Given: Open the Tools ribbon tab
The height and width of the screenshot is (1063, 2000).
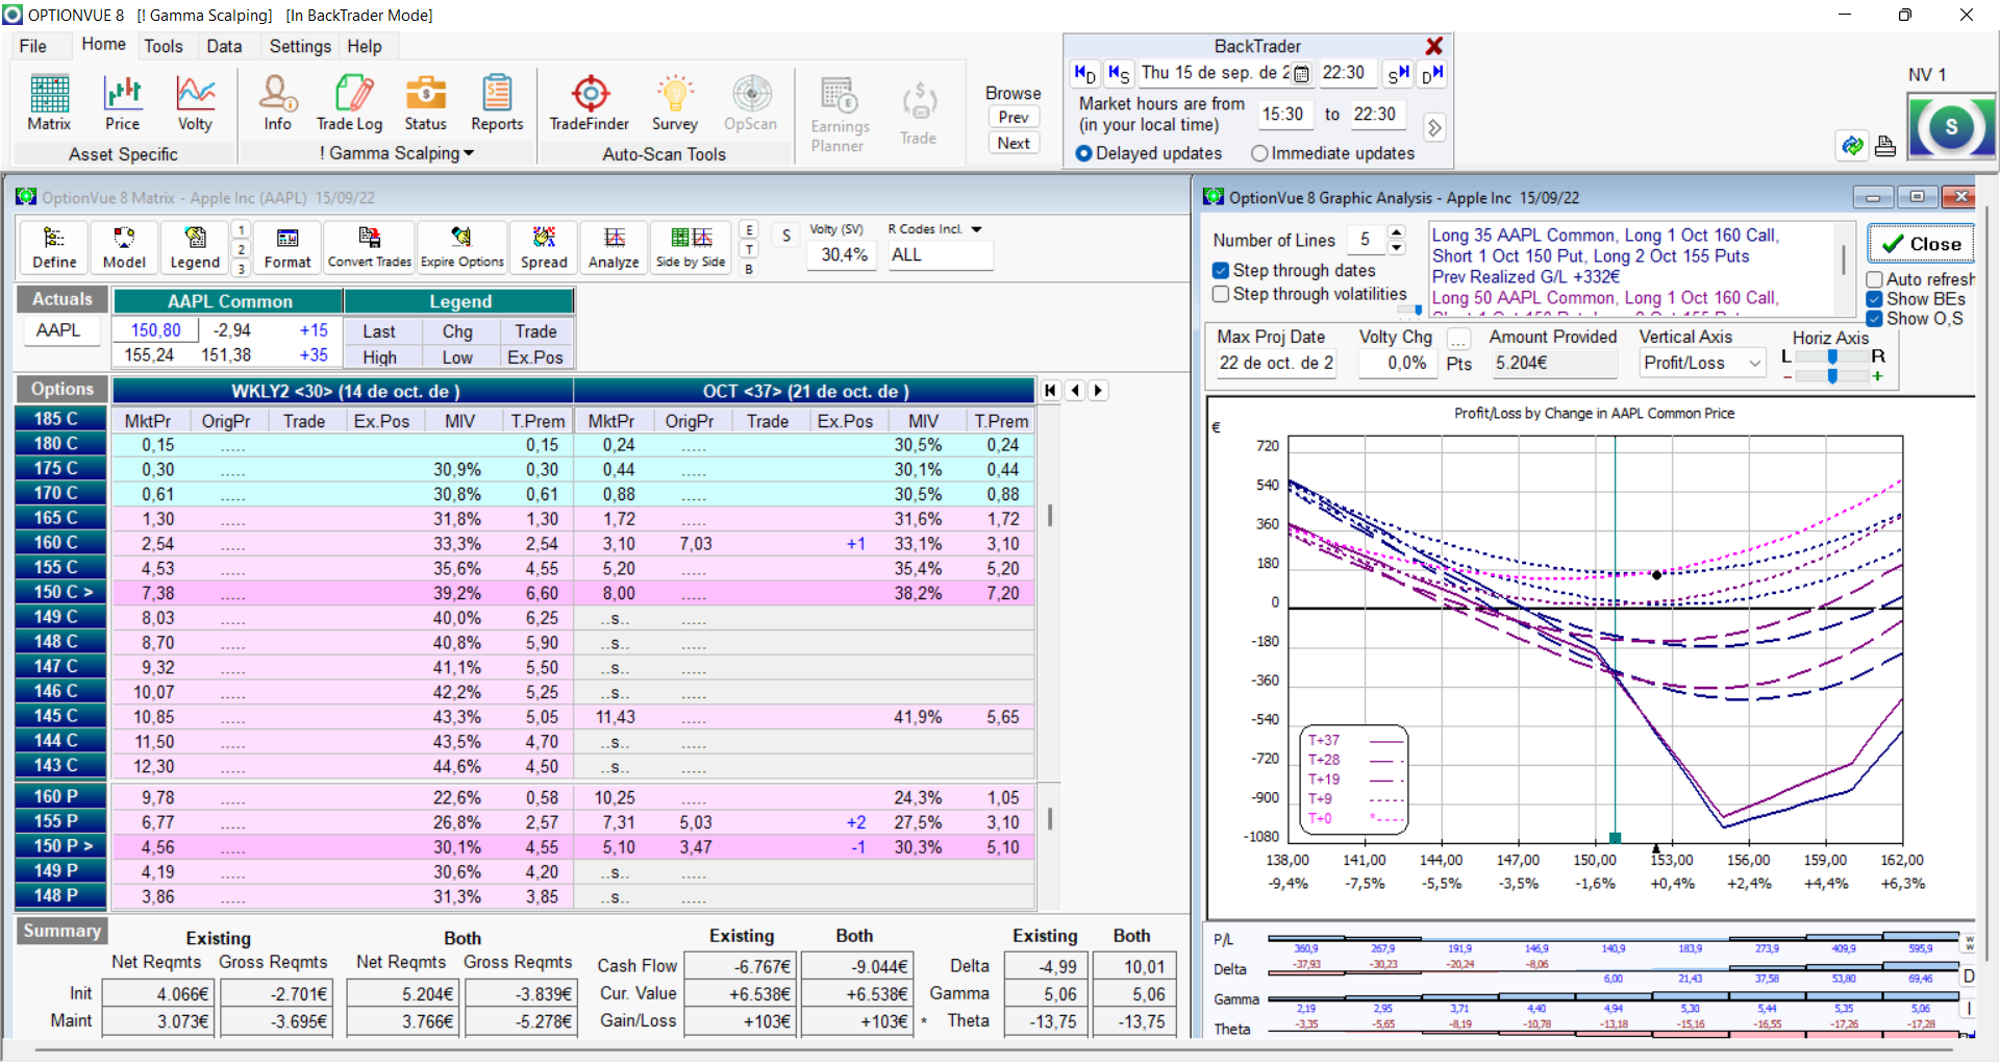Looking at the screenshot, I should click(x=163, y=46).
